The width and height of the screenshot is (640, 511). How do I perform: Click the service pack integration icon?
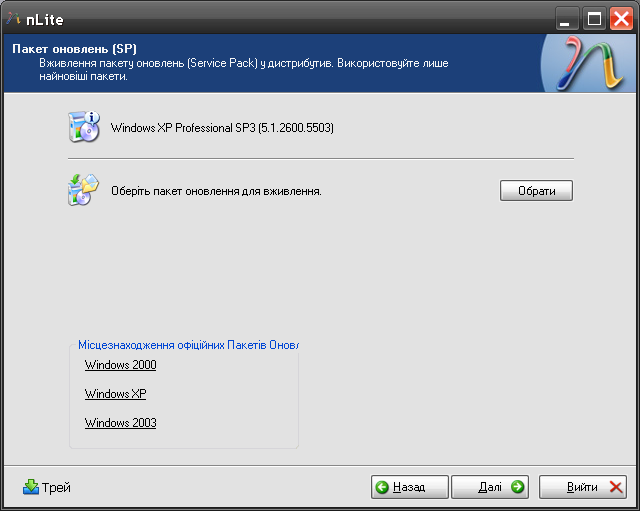coord(83,190)
